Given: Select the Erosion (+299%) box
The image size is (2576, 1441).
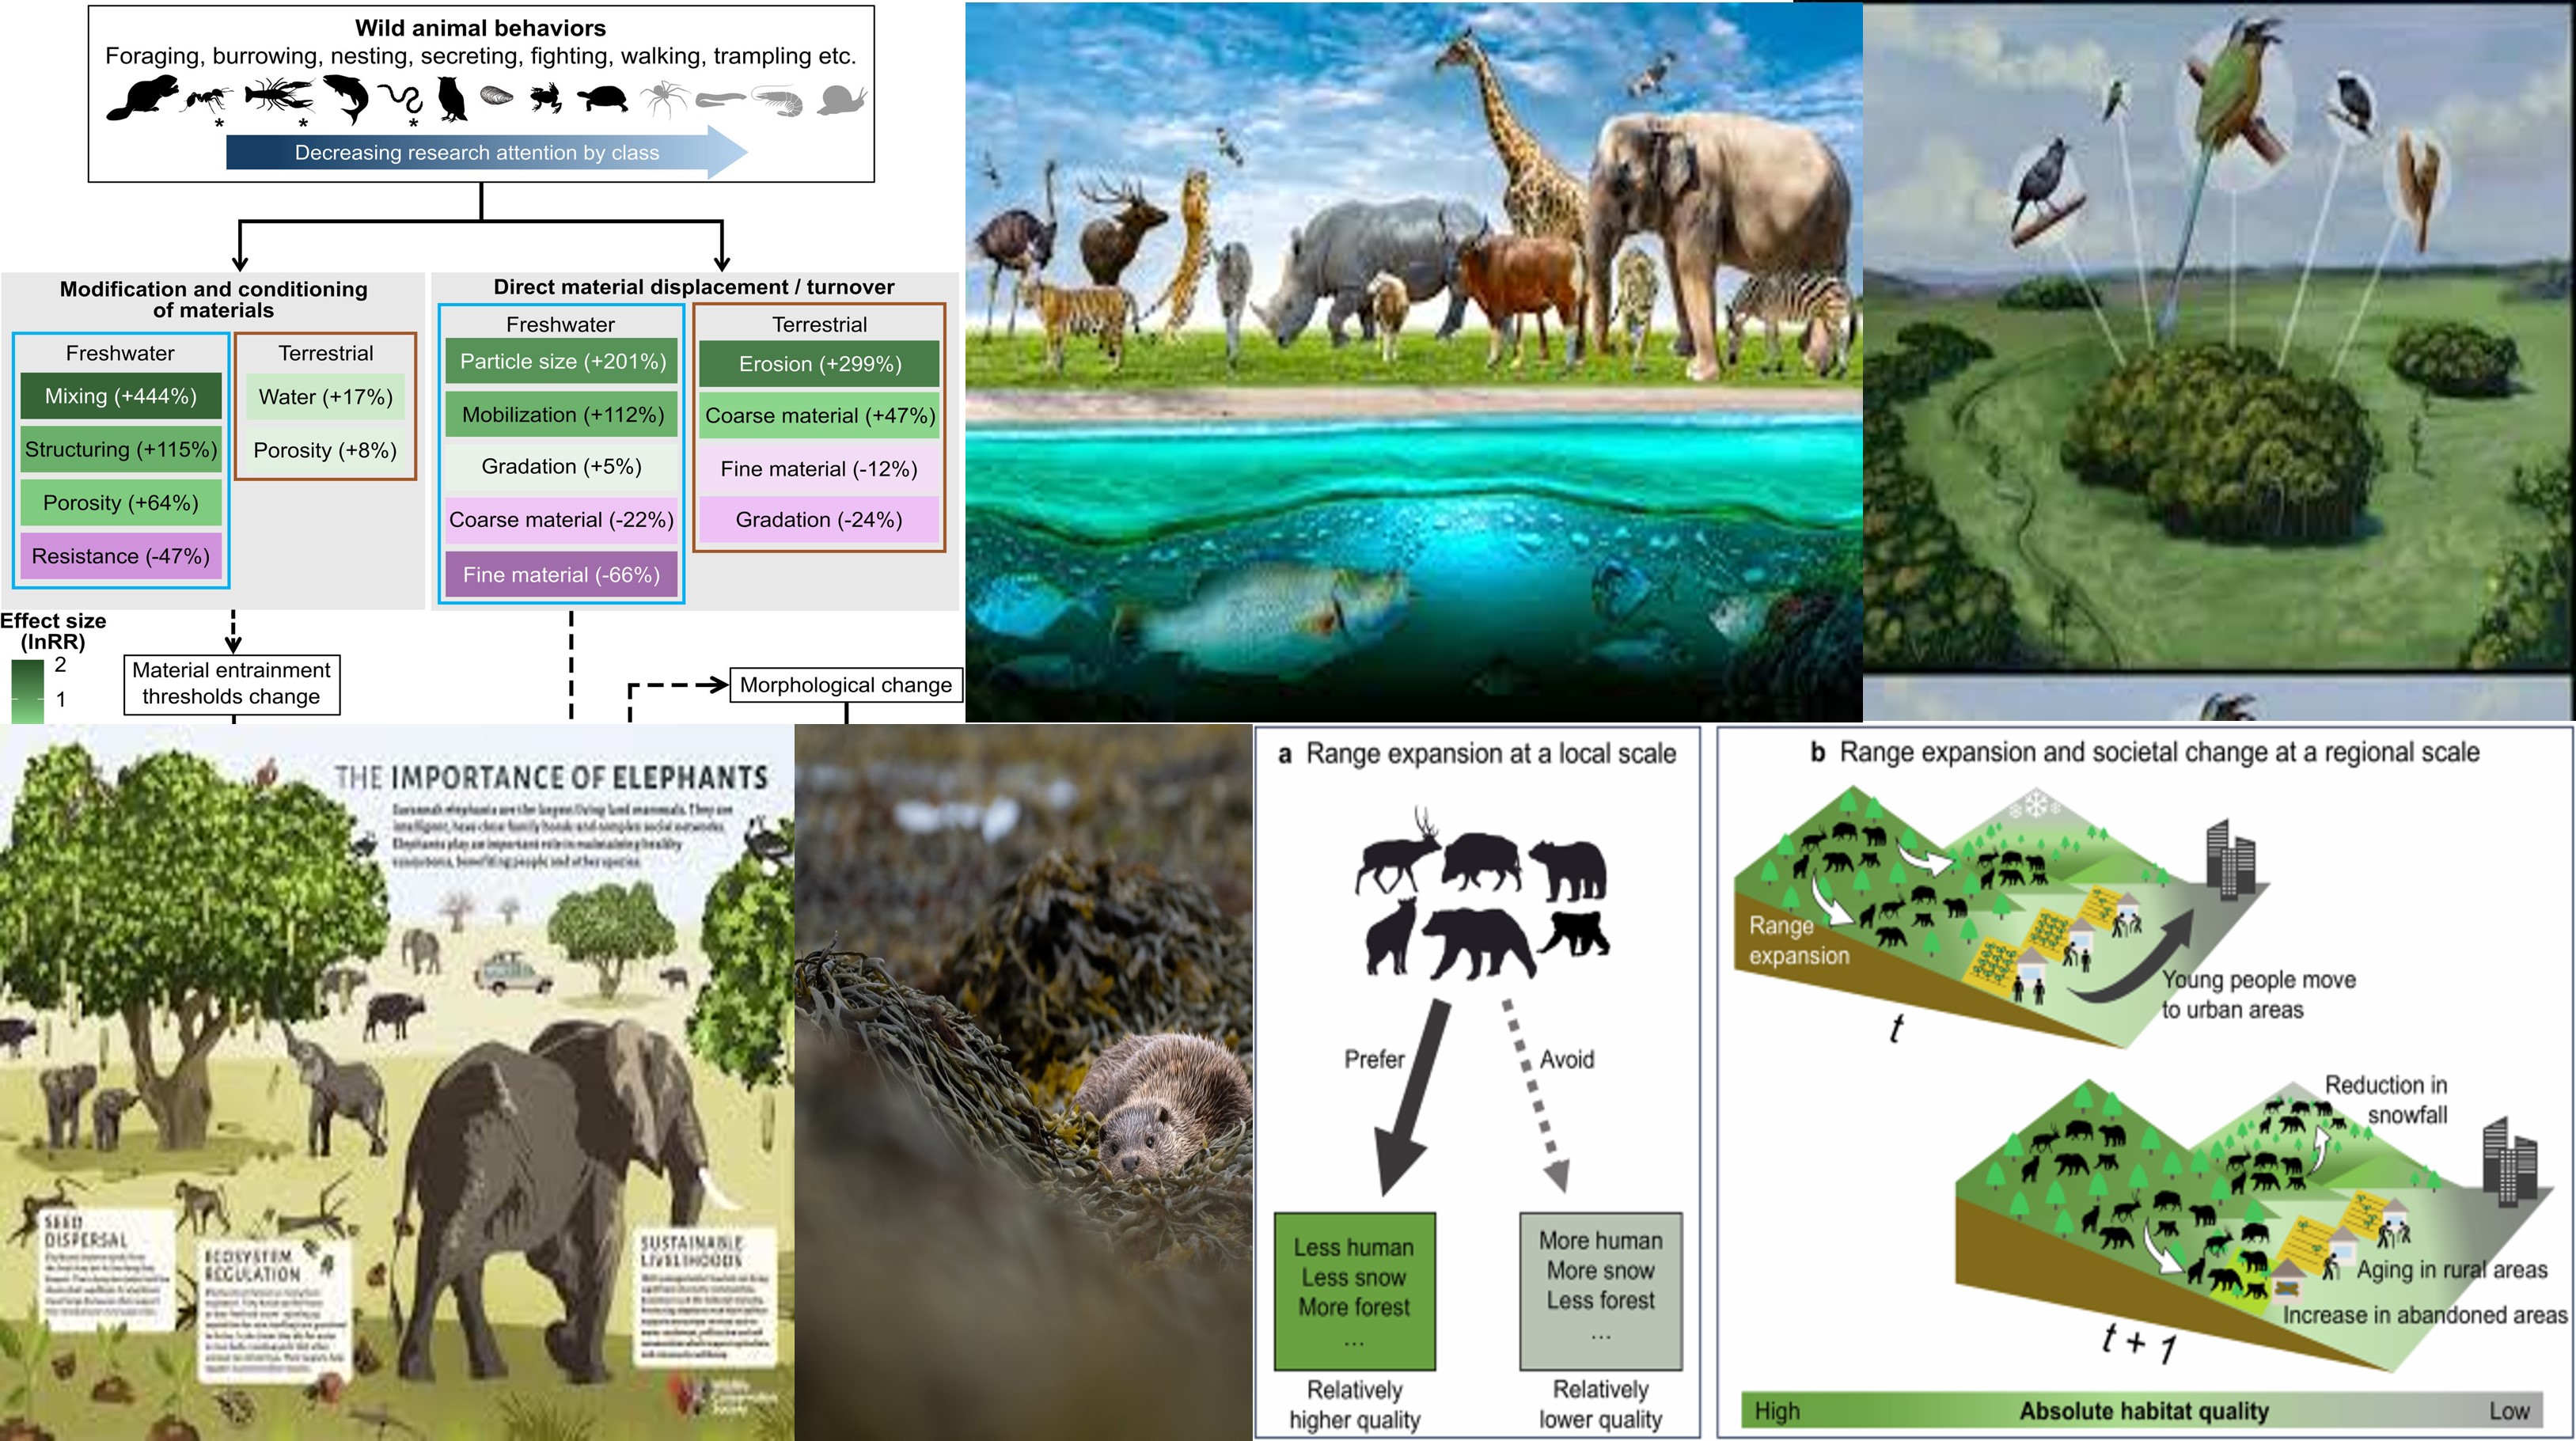Looking at the screenshot, I should coord(819,364).
